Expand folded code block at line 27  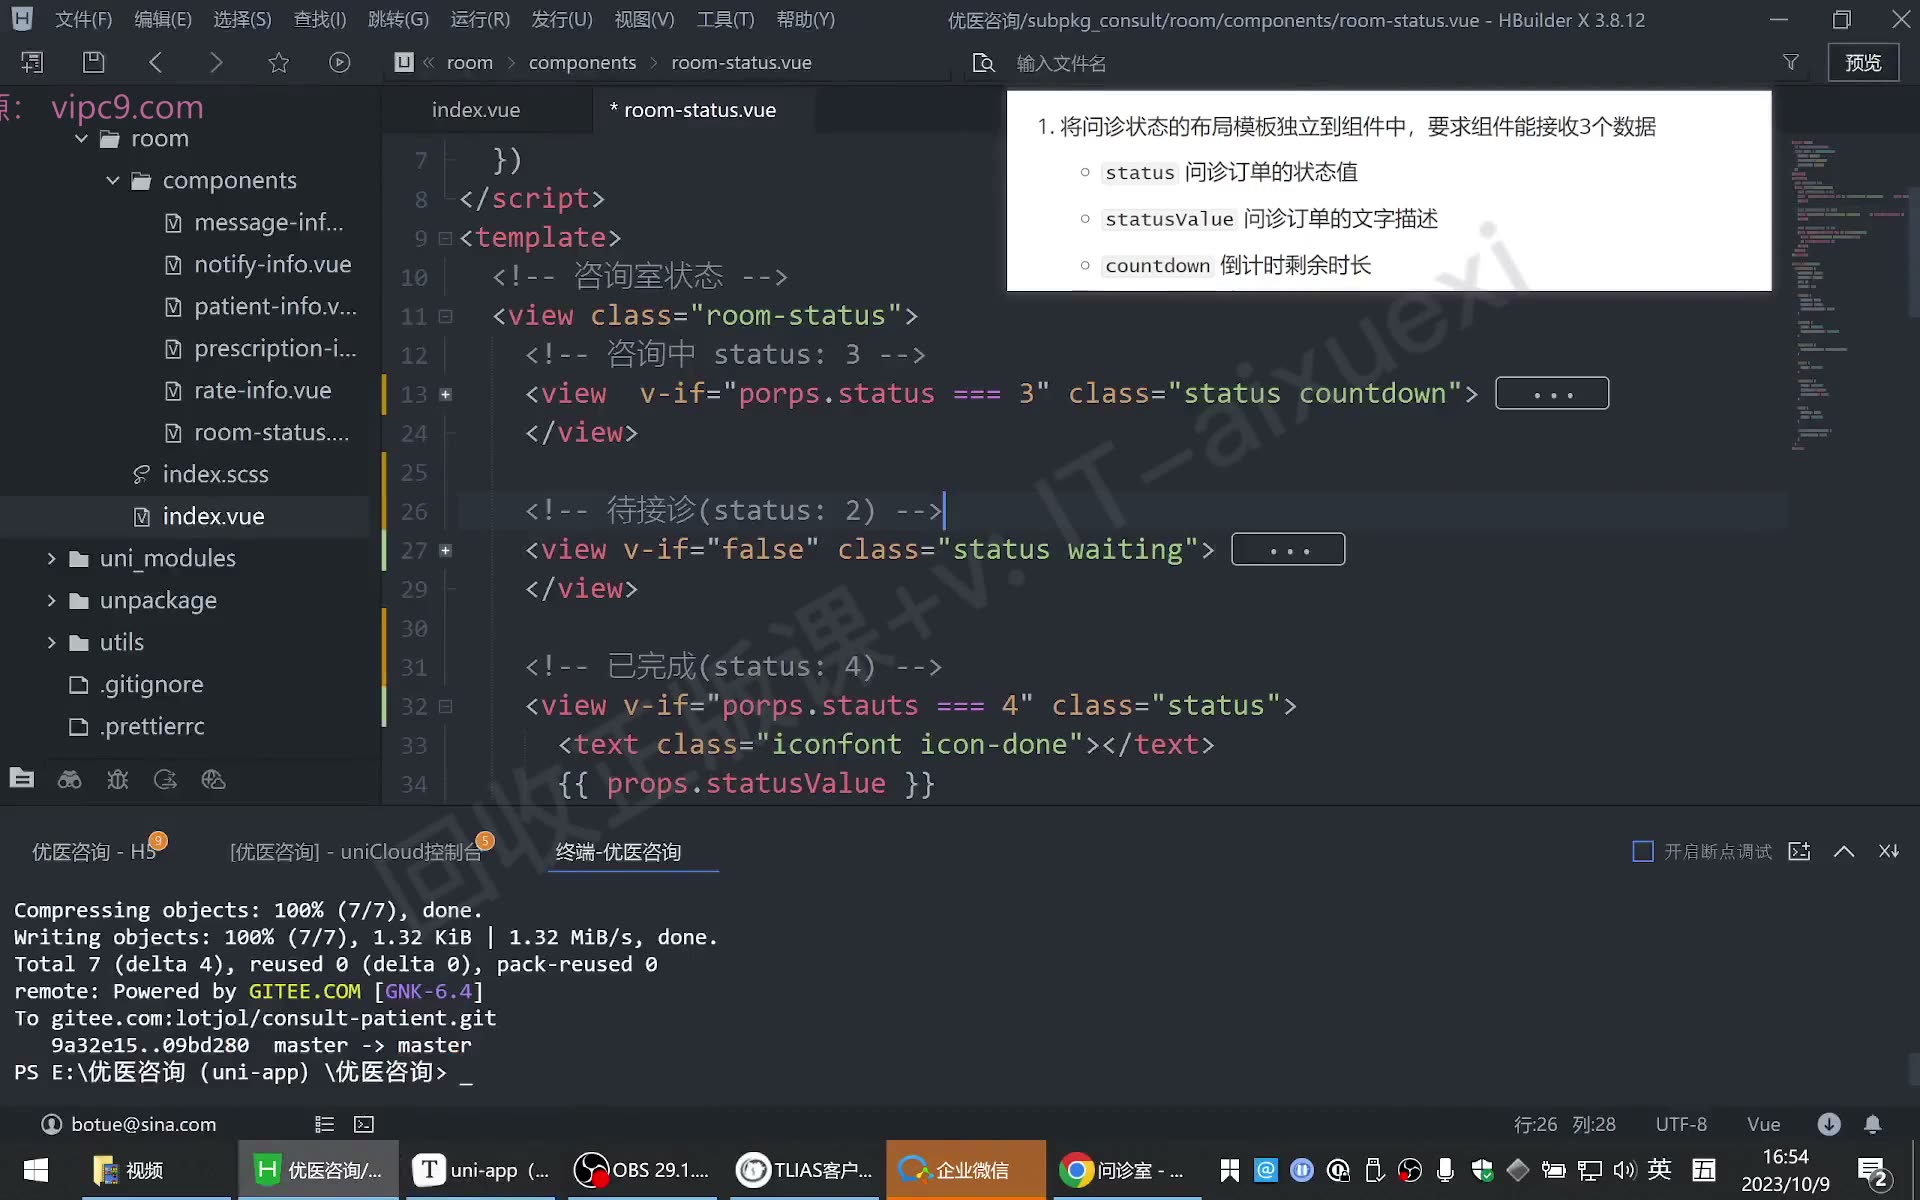tap(446, 550)
